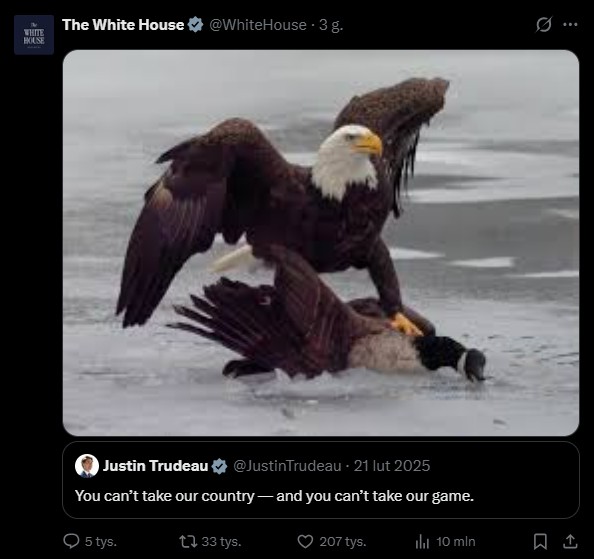This screenshot has width=594, height=559.
Task: Click The White House display name
Action: pos(123,25)
